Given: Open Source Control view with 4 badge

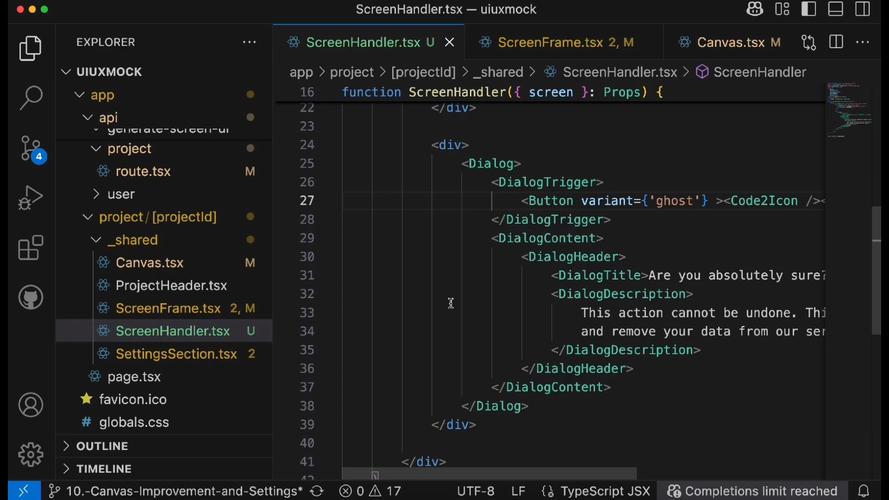Looking at the screenshot, I should (31, 148).
